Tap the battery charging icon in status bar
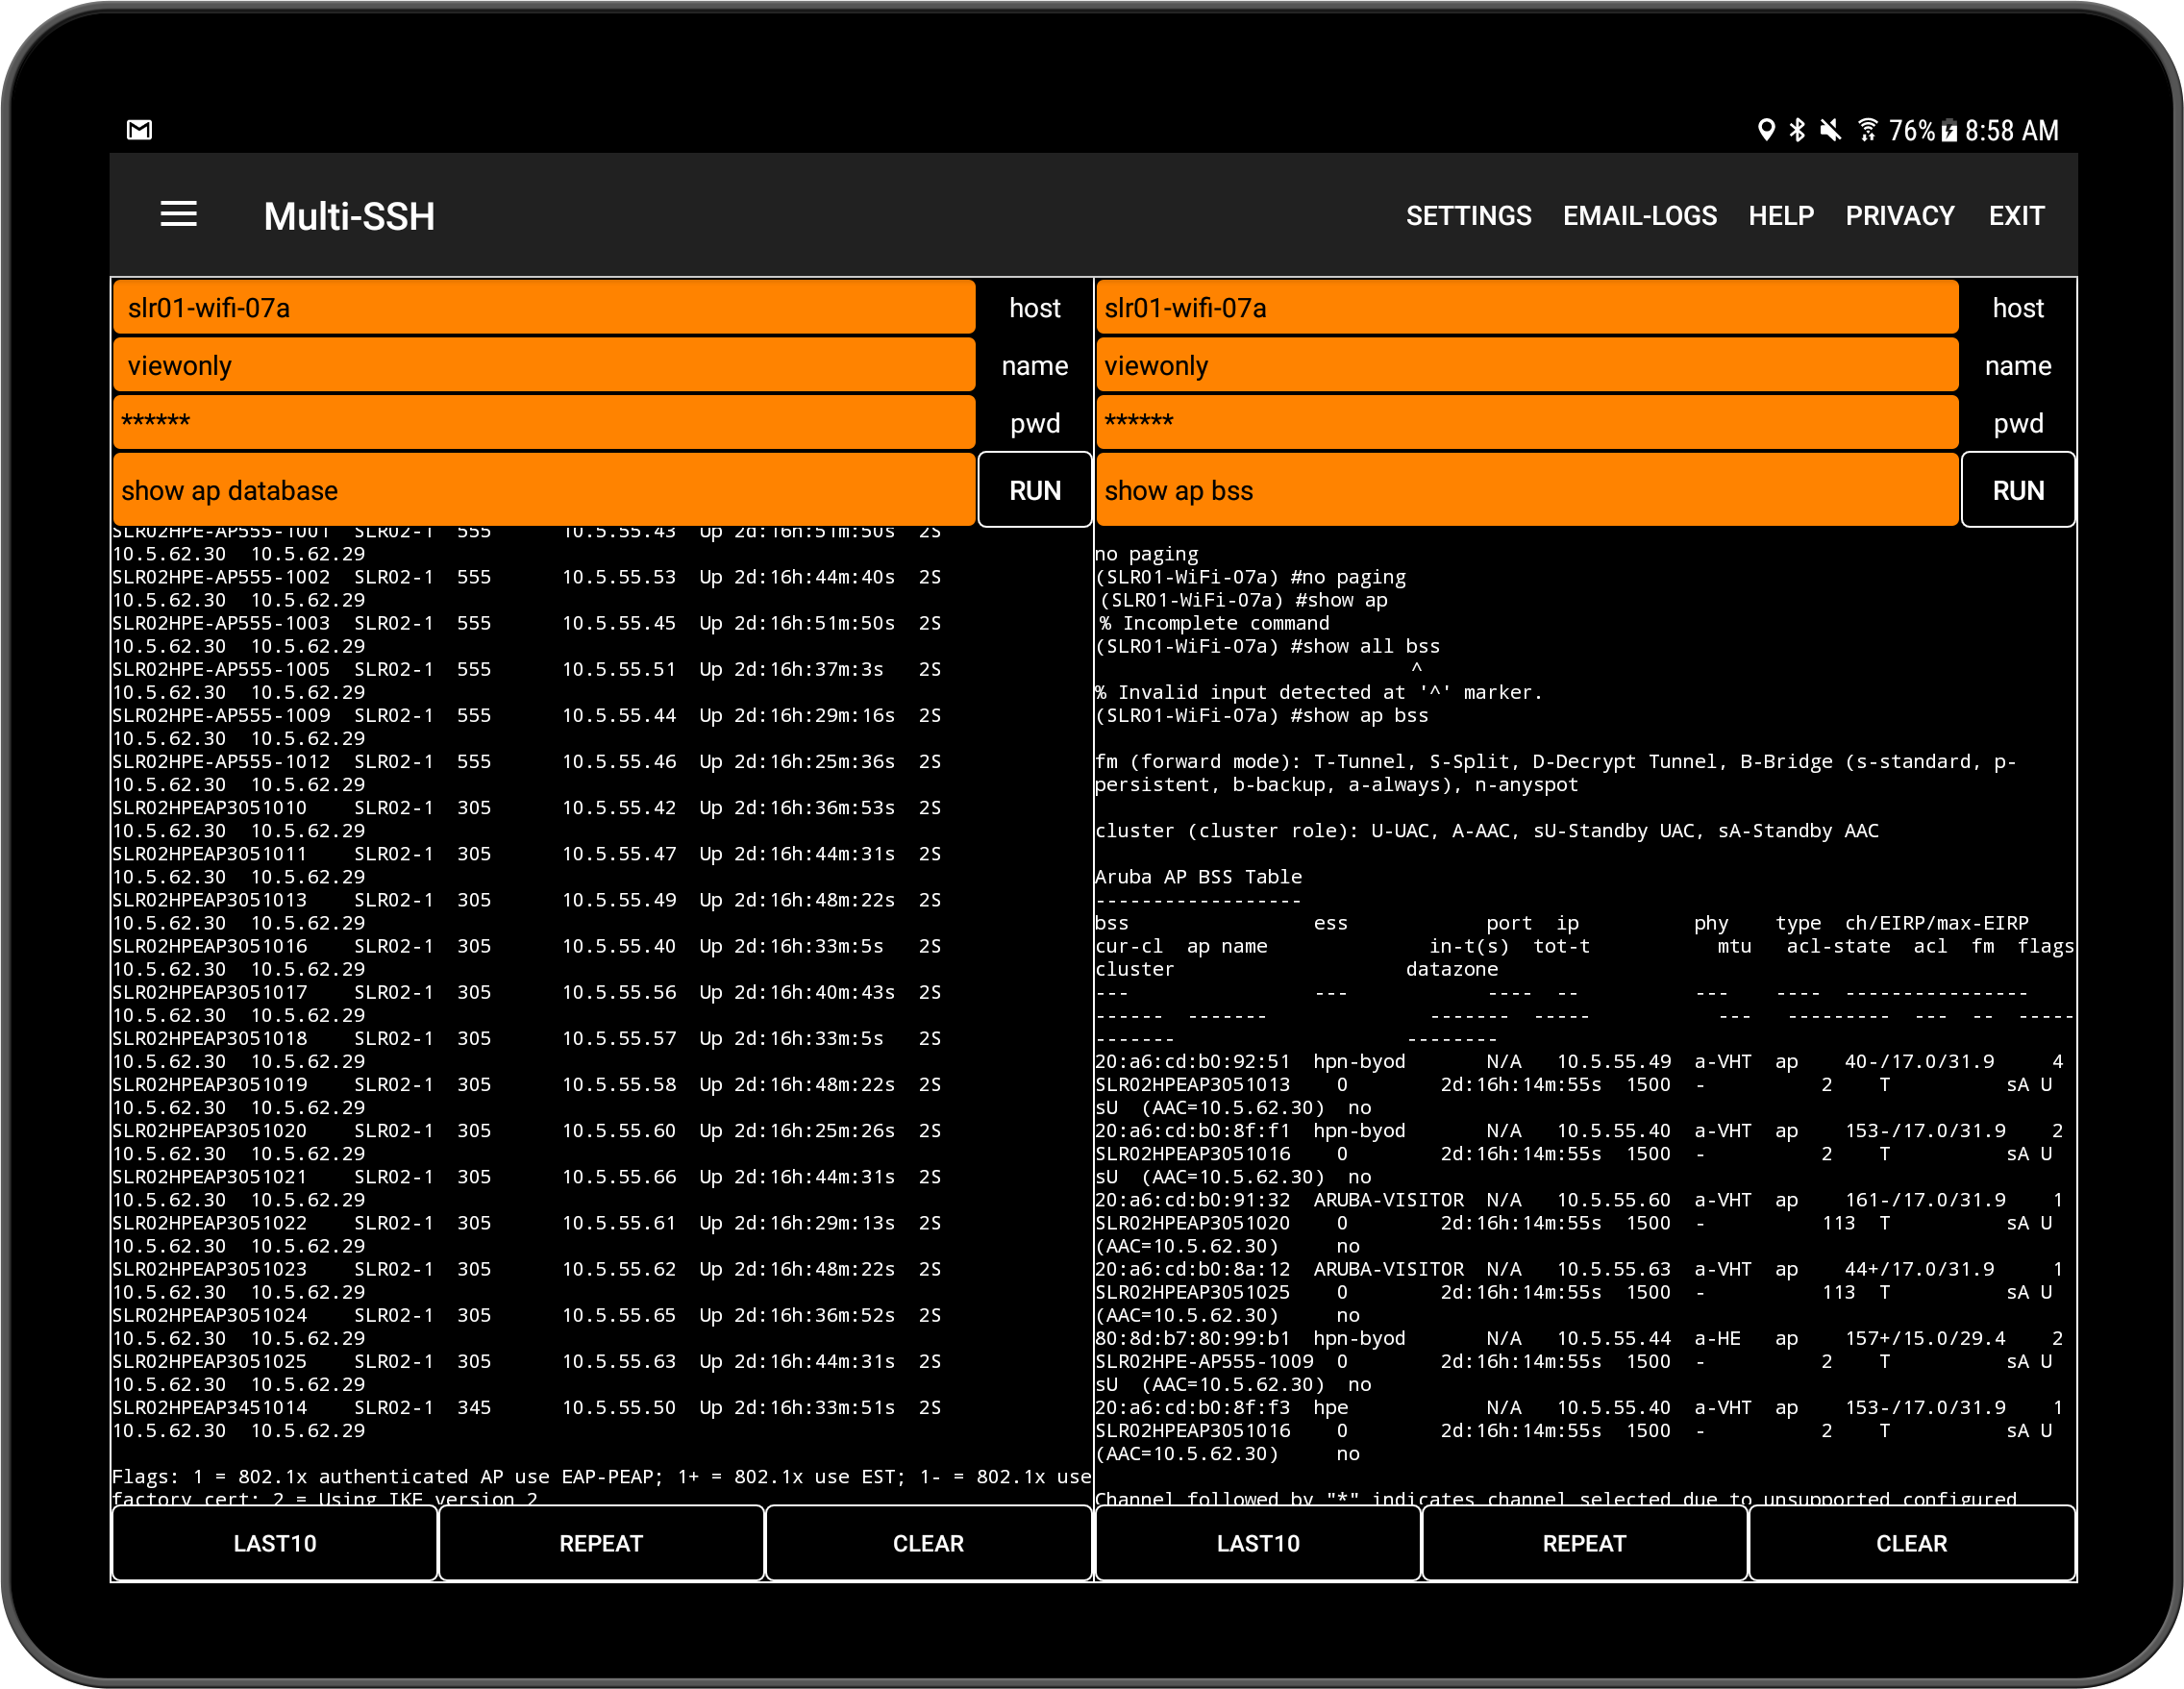The height and width of the screenshot is (1689, 2184). [x=1949, y=130]
